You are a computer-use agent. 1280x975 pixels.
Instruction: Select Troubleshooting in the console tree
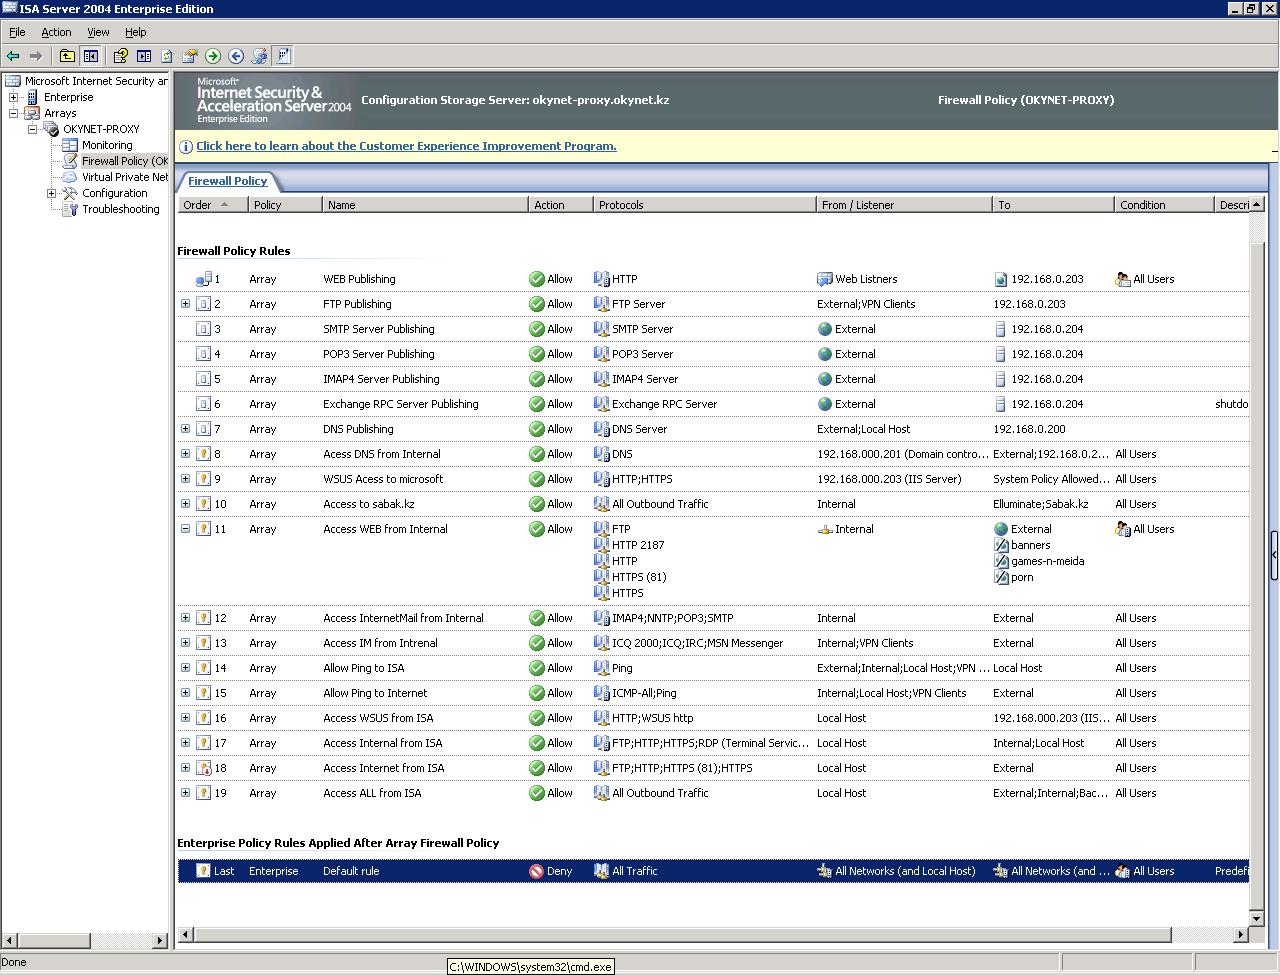click(121, 209)
